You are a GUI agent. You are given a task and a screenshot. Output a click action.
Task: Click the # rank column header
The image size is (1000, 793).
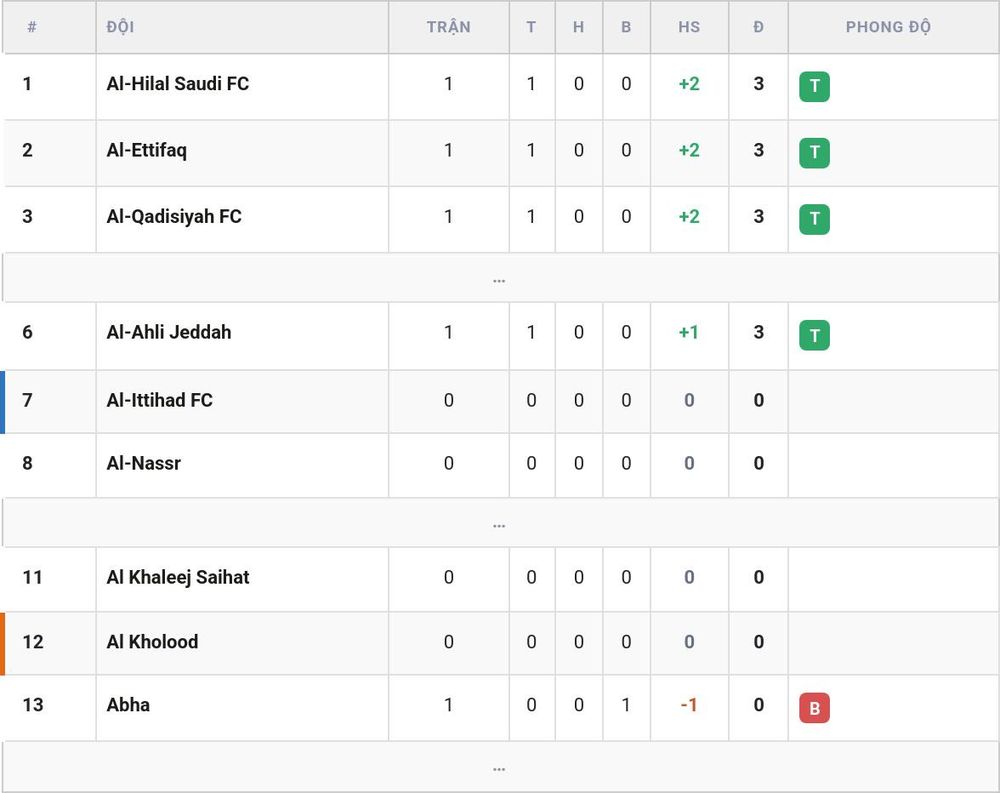coord(32,27)
